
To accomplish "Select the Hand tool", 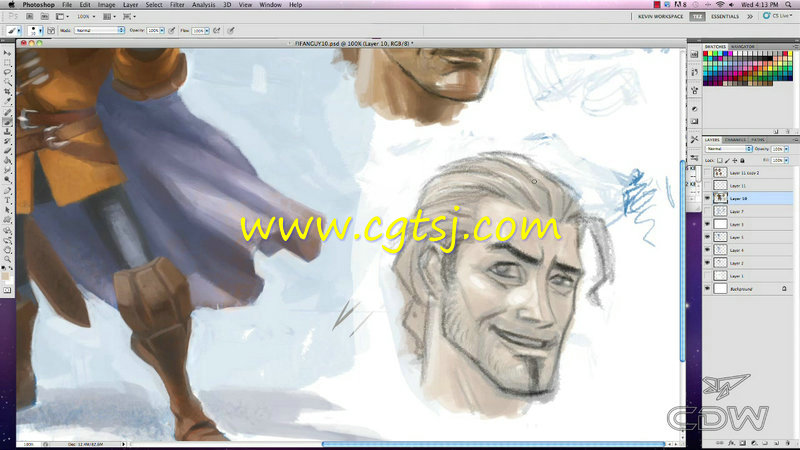I will (x=7, y=249).
